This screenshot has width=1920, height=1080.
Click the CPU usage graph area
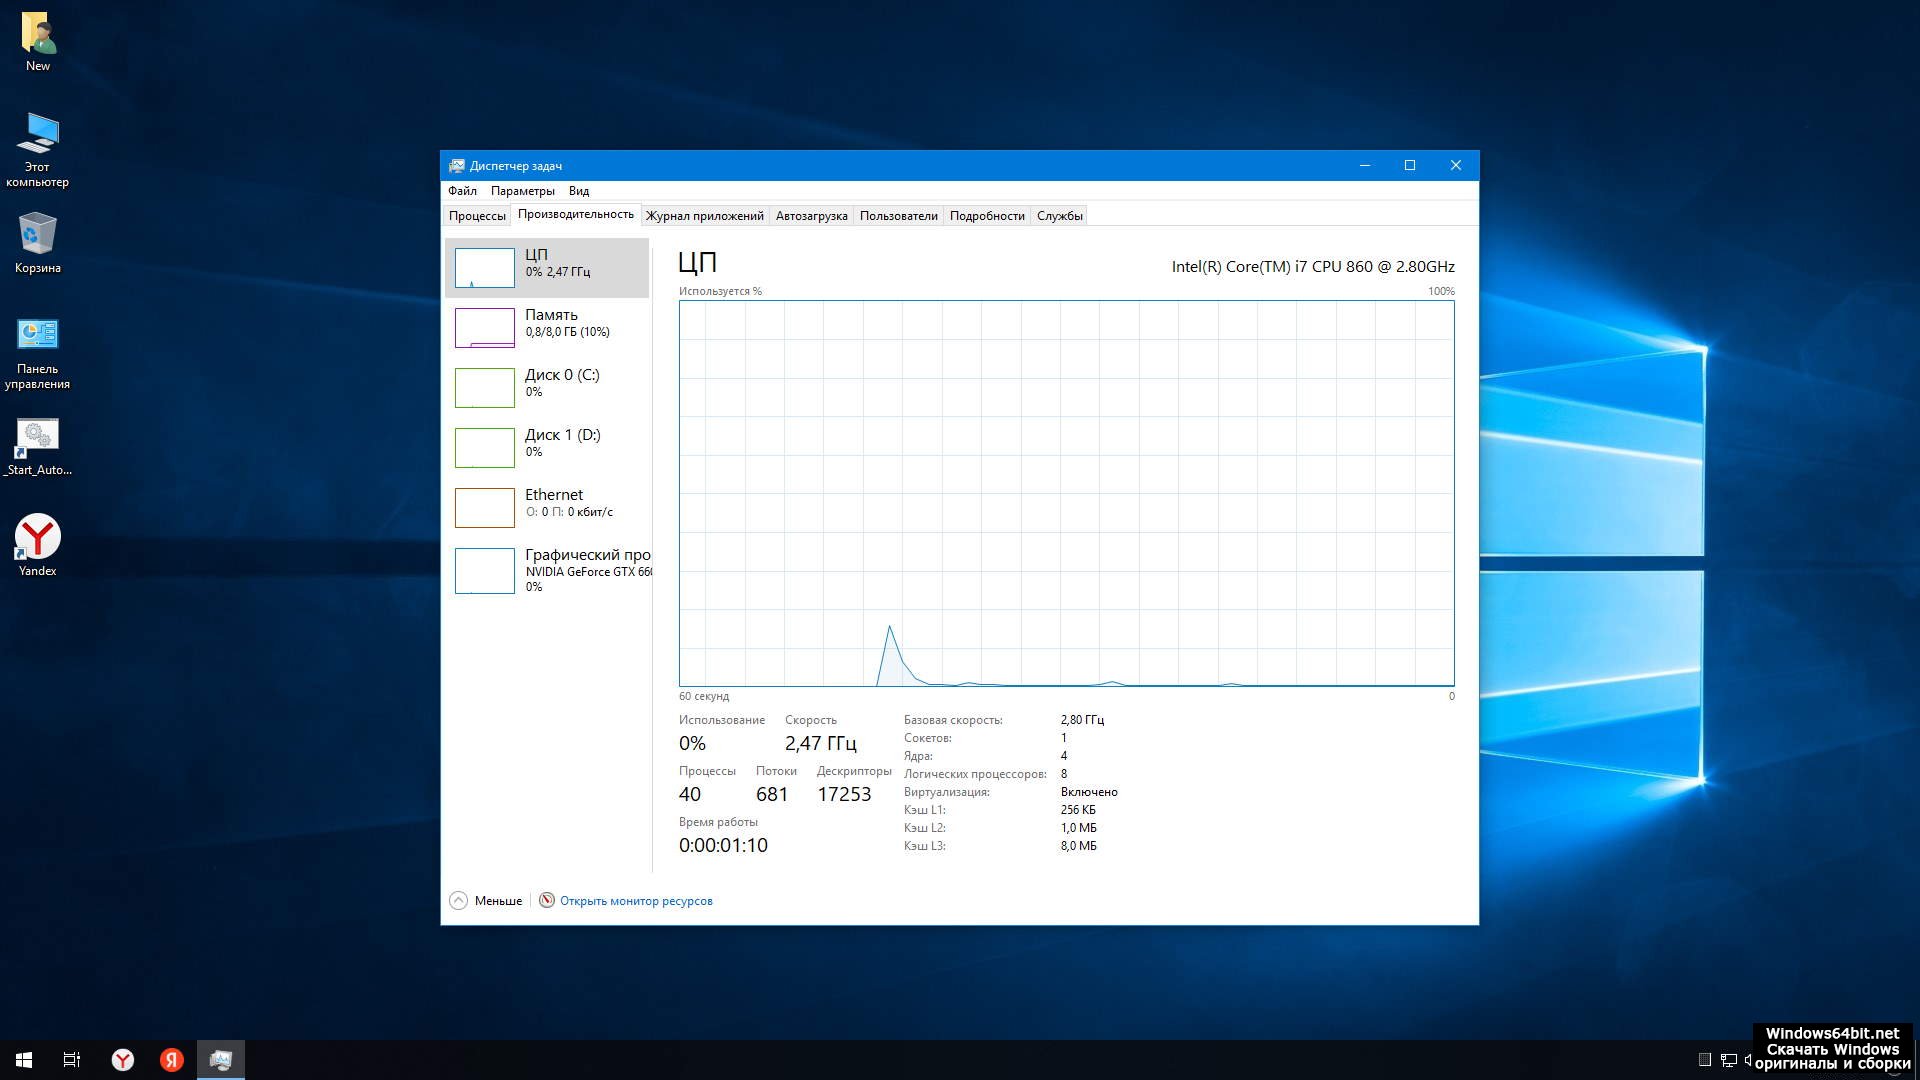(x=1066, y=493)
